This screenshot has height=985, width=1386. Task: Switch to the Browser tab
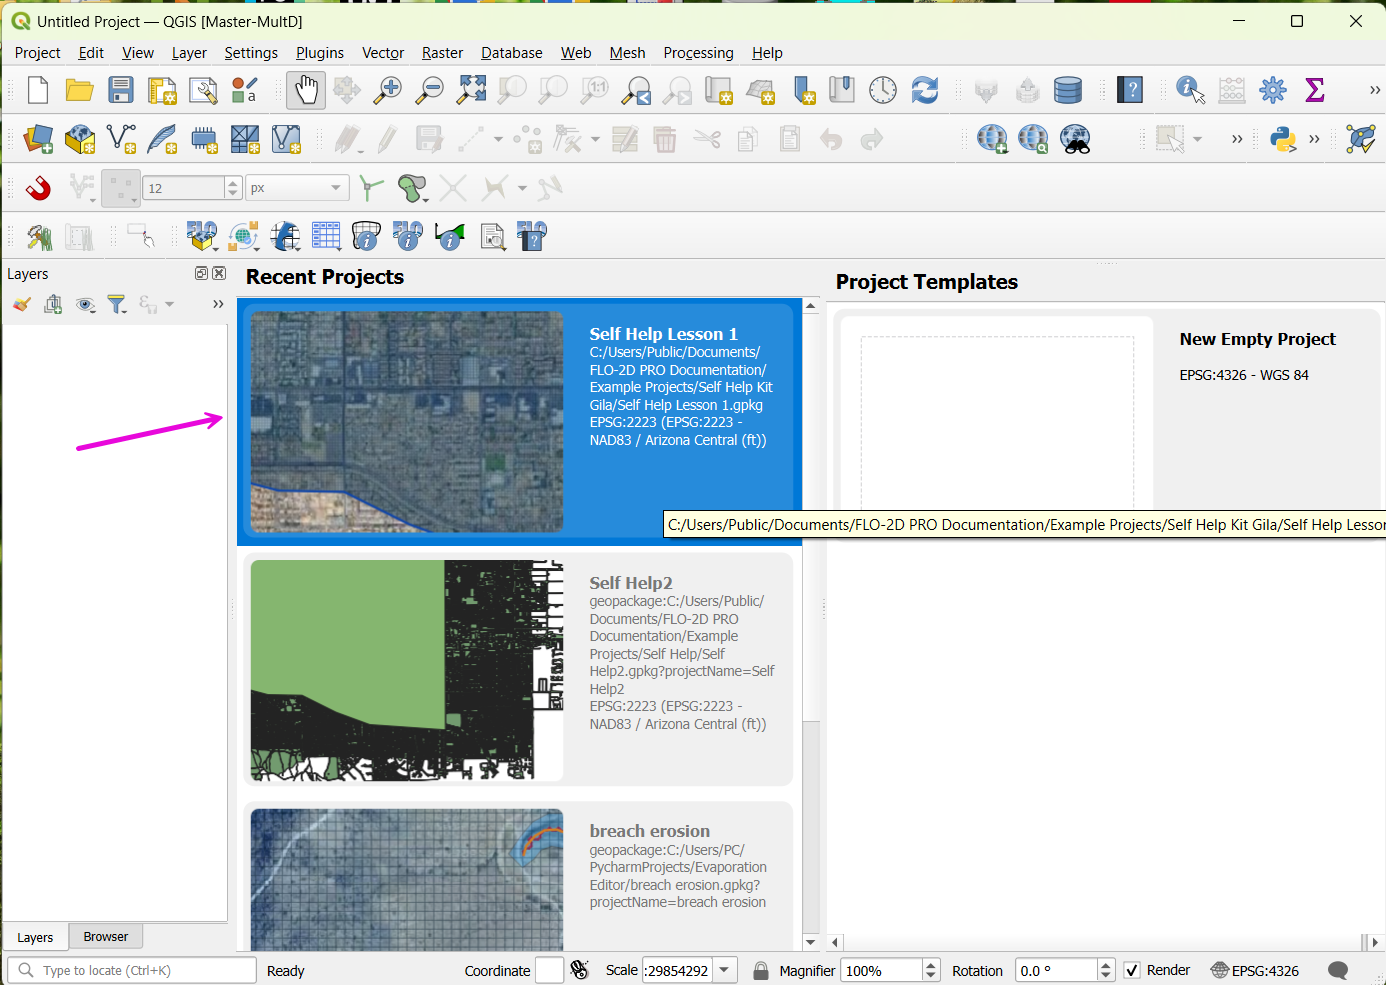(x=105, y=937)
